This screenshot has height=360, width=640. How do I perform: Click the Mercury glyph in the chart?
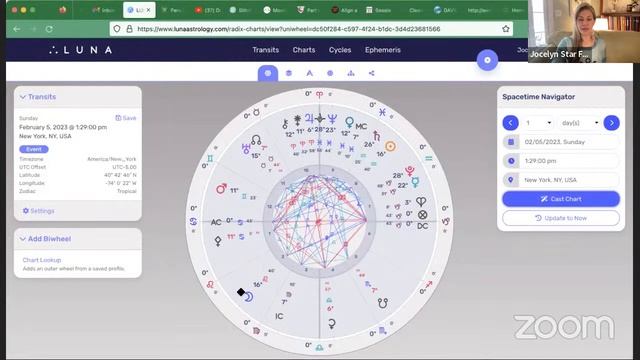(415, 182)
